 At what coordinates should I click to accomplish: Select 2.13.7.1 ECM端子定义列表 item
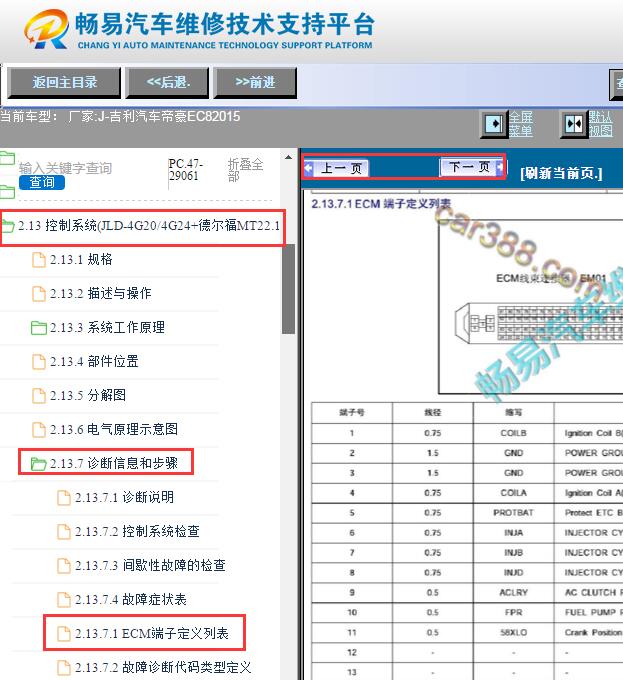tap(152, 634)
